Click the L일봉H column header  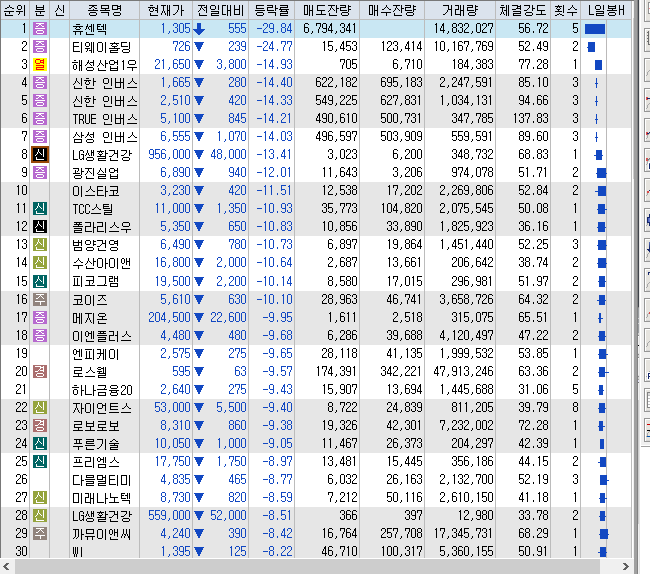click(x=606, y=10)
